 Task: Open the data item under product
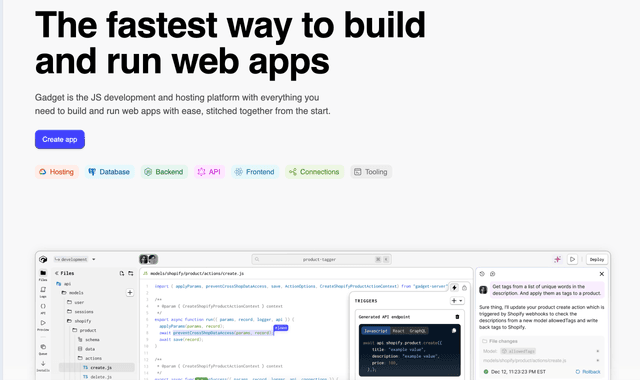coord(86,349)
